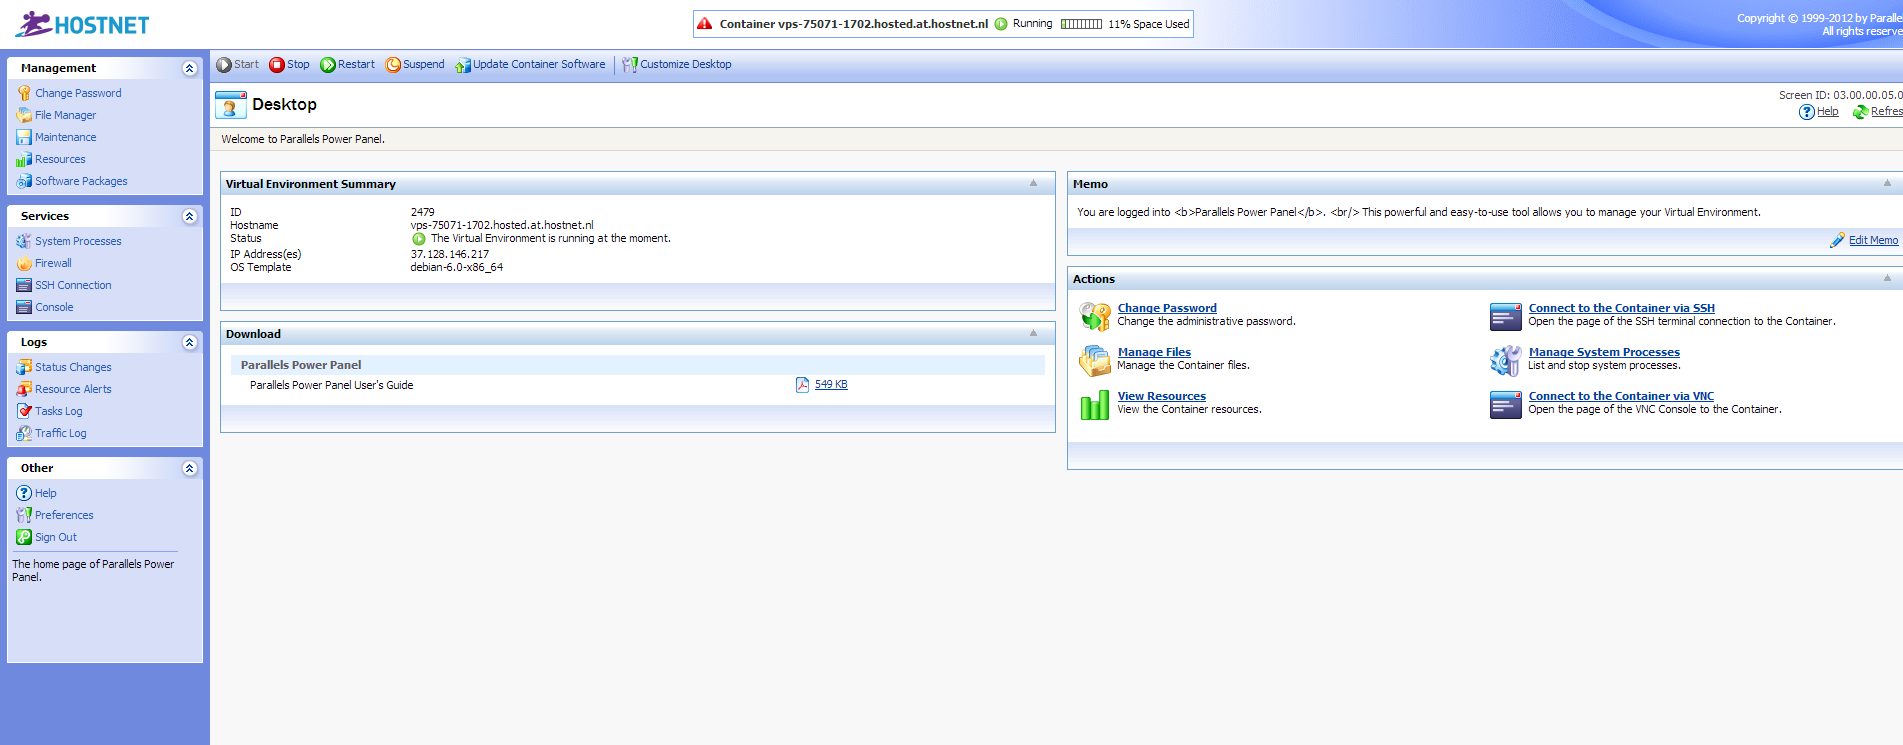Click the disk space usage bar
Screen dimensions: 1903x745
click(x=1081, y=24)
